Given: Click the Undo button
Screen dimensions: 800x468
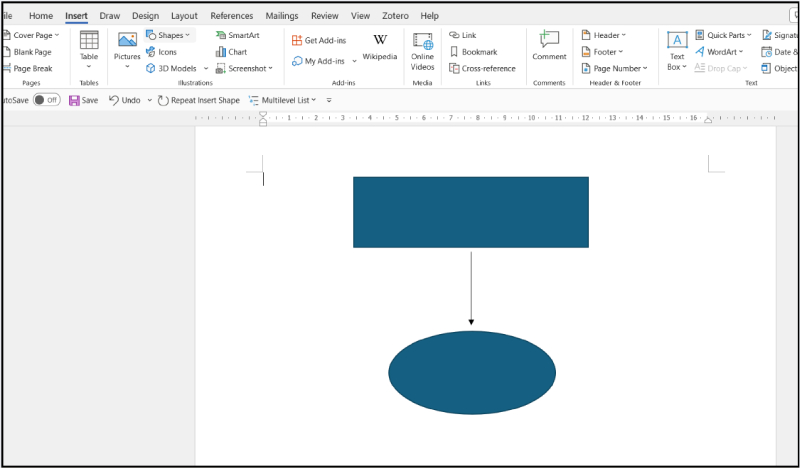Looking at the screenshot, I should 114,100.
